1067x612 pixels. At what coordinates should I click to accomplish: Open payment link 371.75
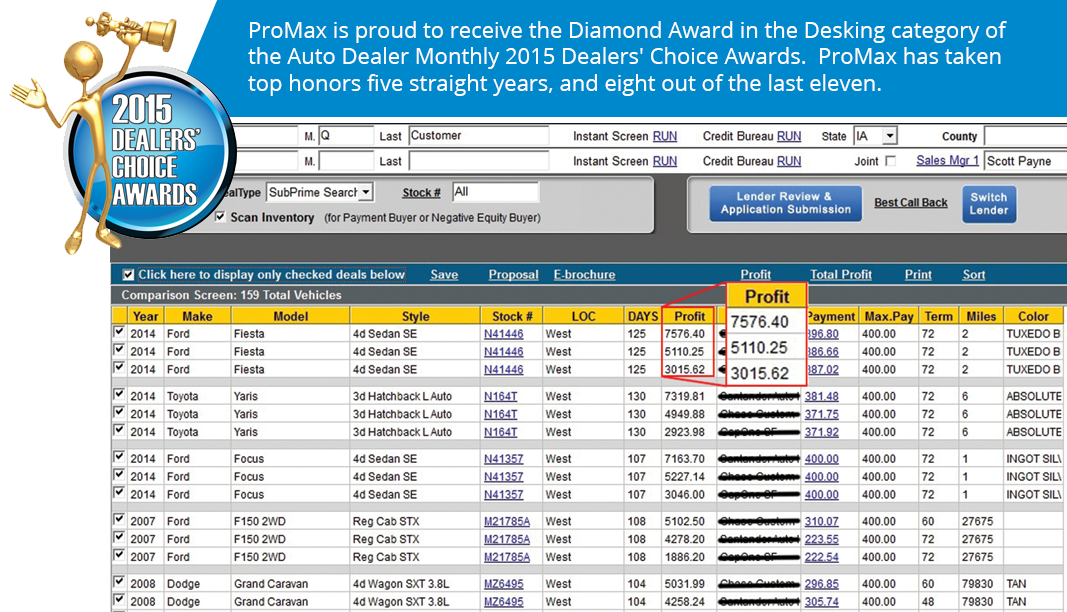pyautogui.click(x=821, y=414)
